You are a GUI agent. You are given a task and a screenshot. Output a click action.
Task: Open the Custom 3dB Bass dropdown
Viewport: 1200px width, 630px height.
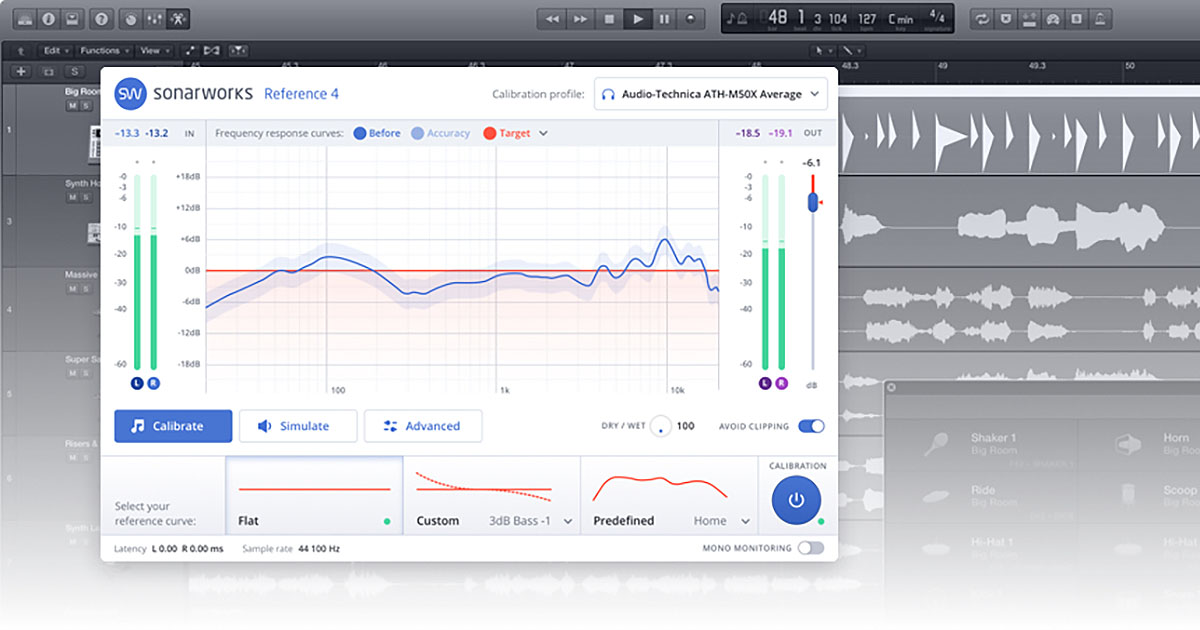pos(531,521)
